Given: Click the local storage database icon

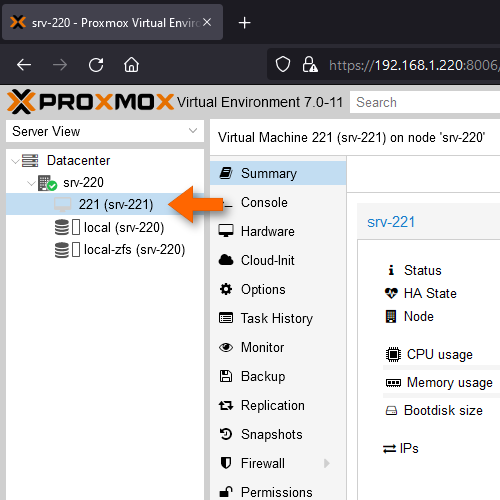Looking at the screenshot, I should point(62,227).
